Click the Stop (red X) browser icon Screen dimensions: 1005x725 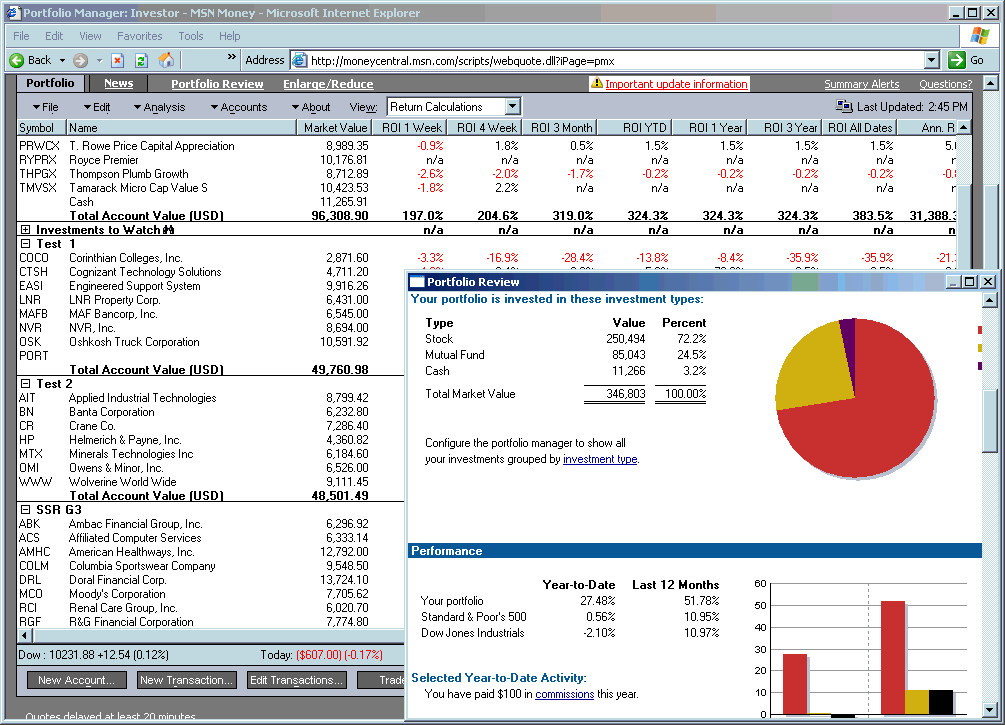pyautogui.click(x=117, y=59)
